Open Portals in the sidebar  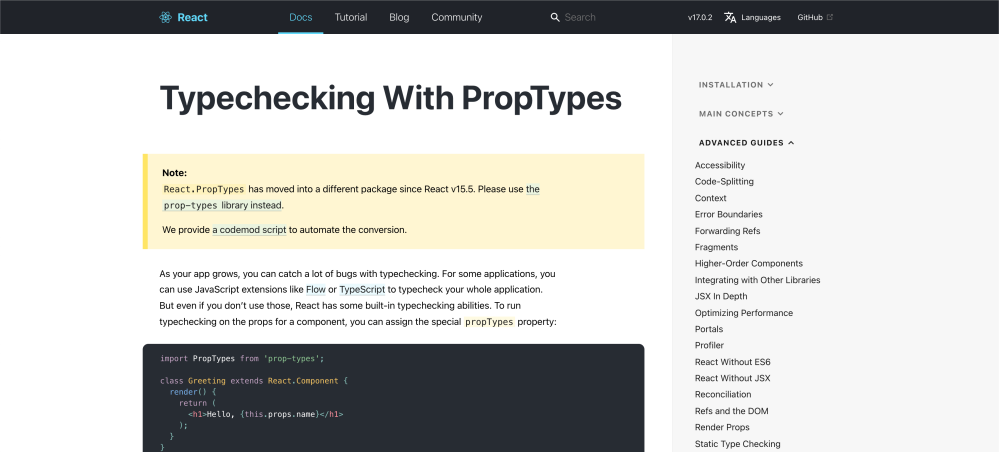[x=709, y=329]
